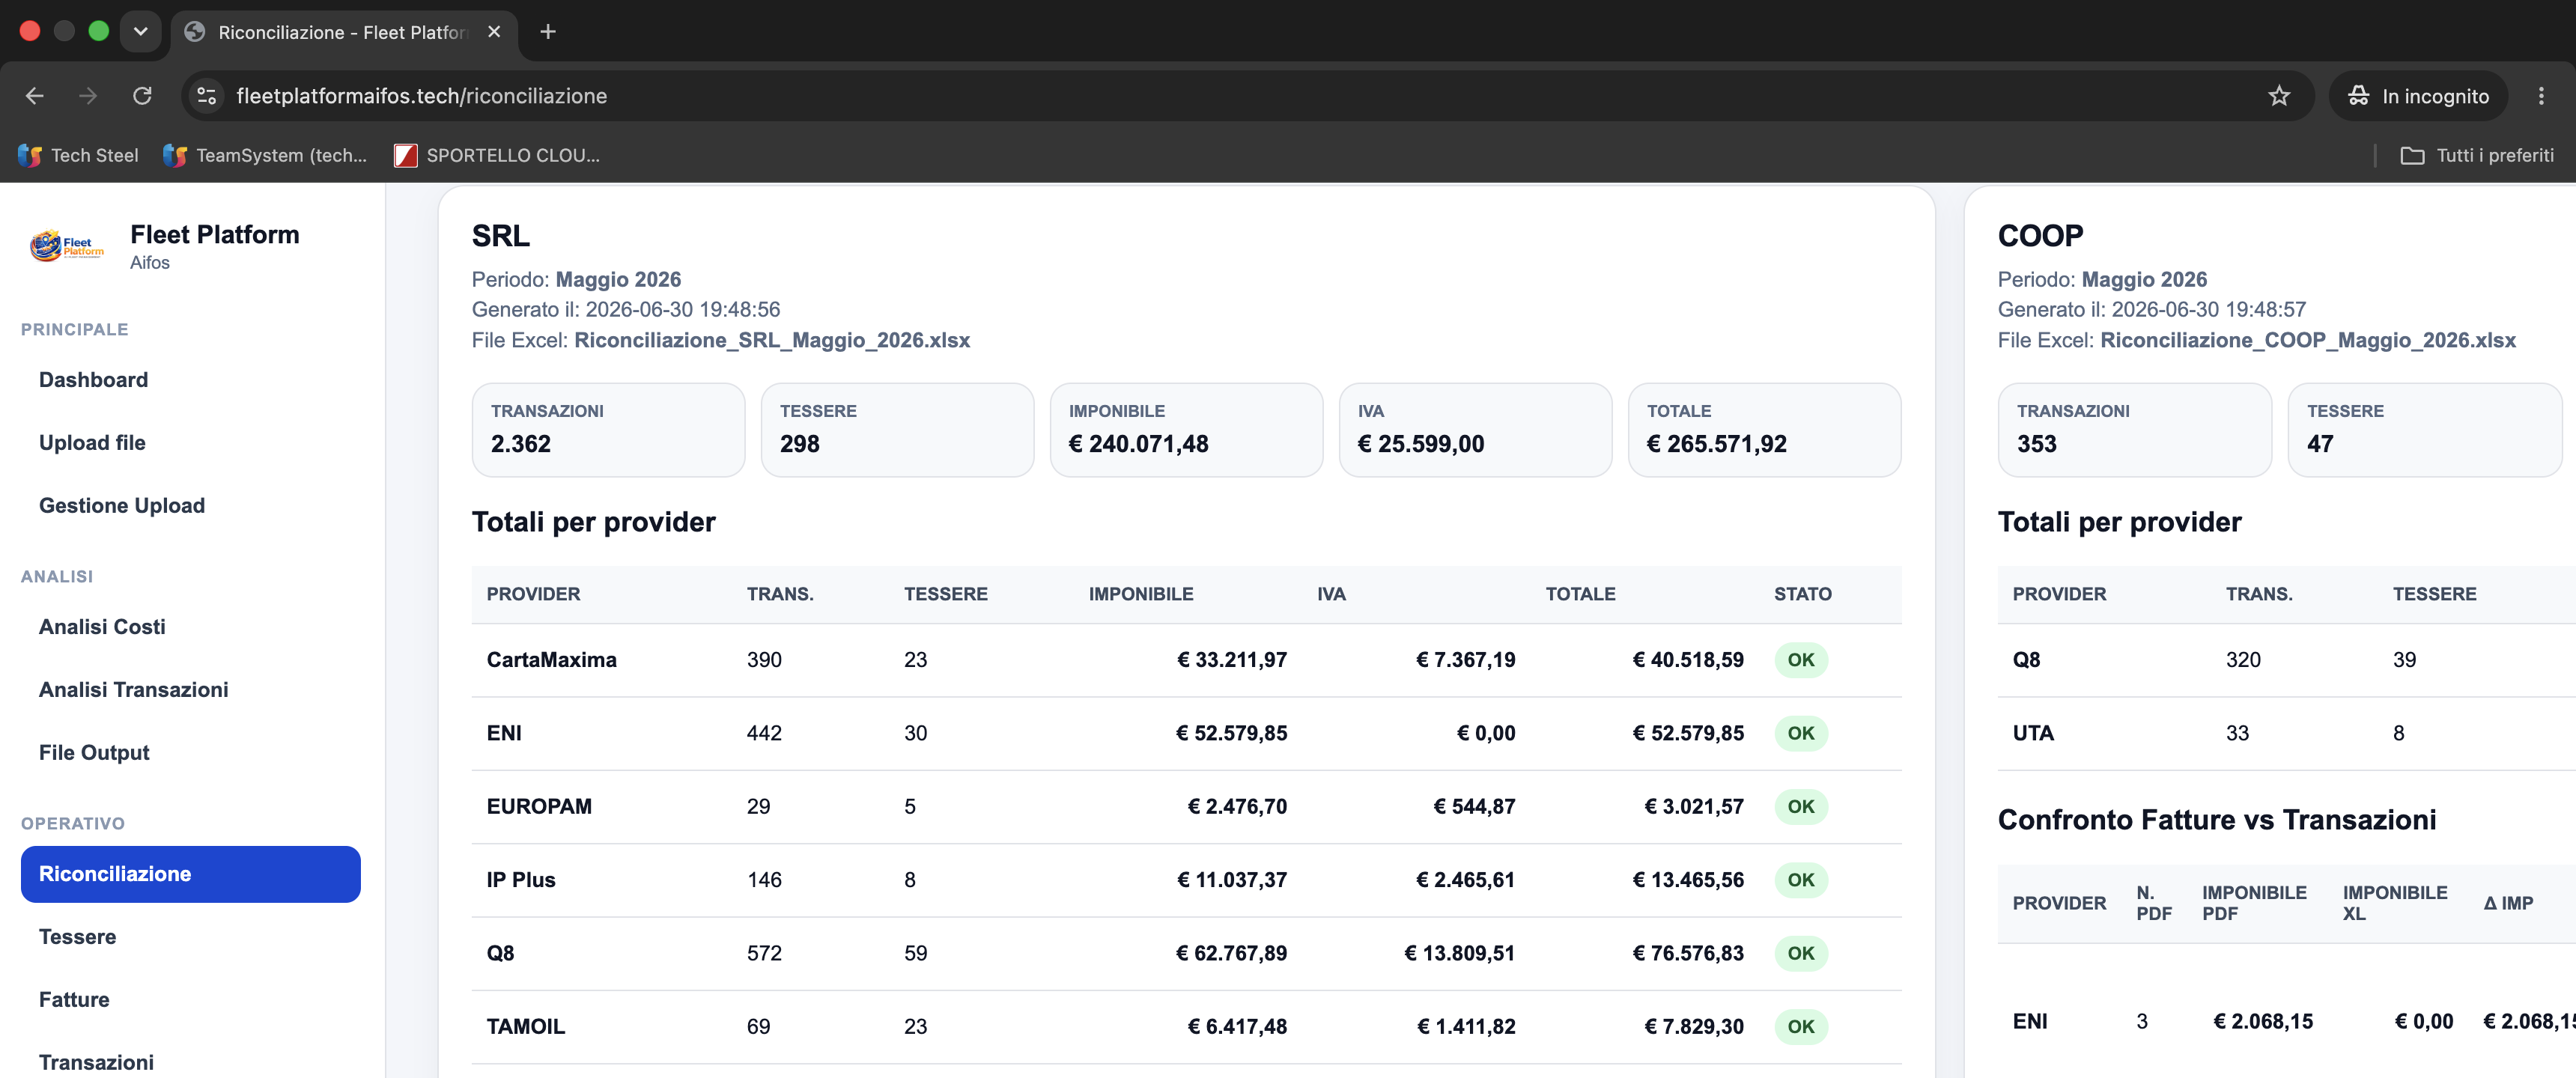Open a new browser tab

coord(548,32)
